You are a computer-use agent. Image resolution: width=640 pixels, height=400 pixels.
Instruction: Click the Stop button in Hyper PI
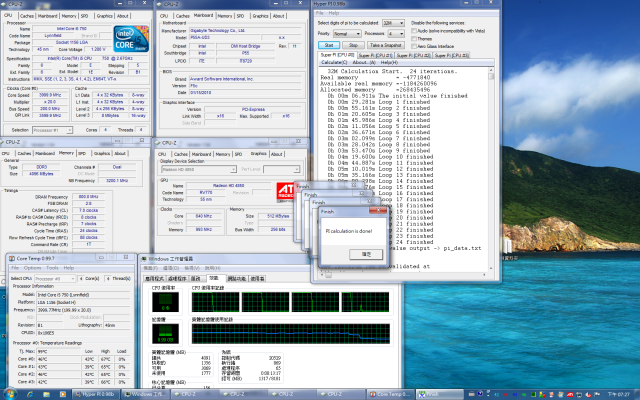click(353, 45)
